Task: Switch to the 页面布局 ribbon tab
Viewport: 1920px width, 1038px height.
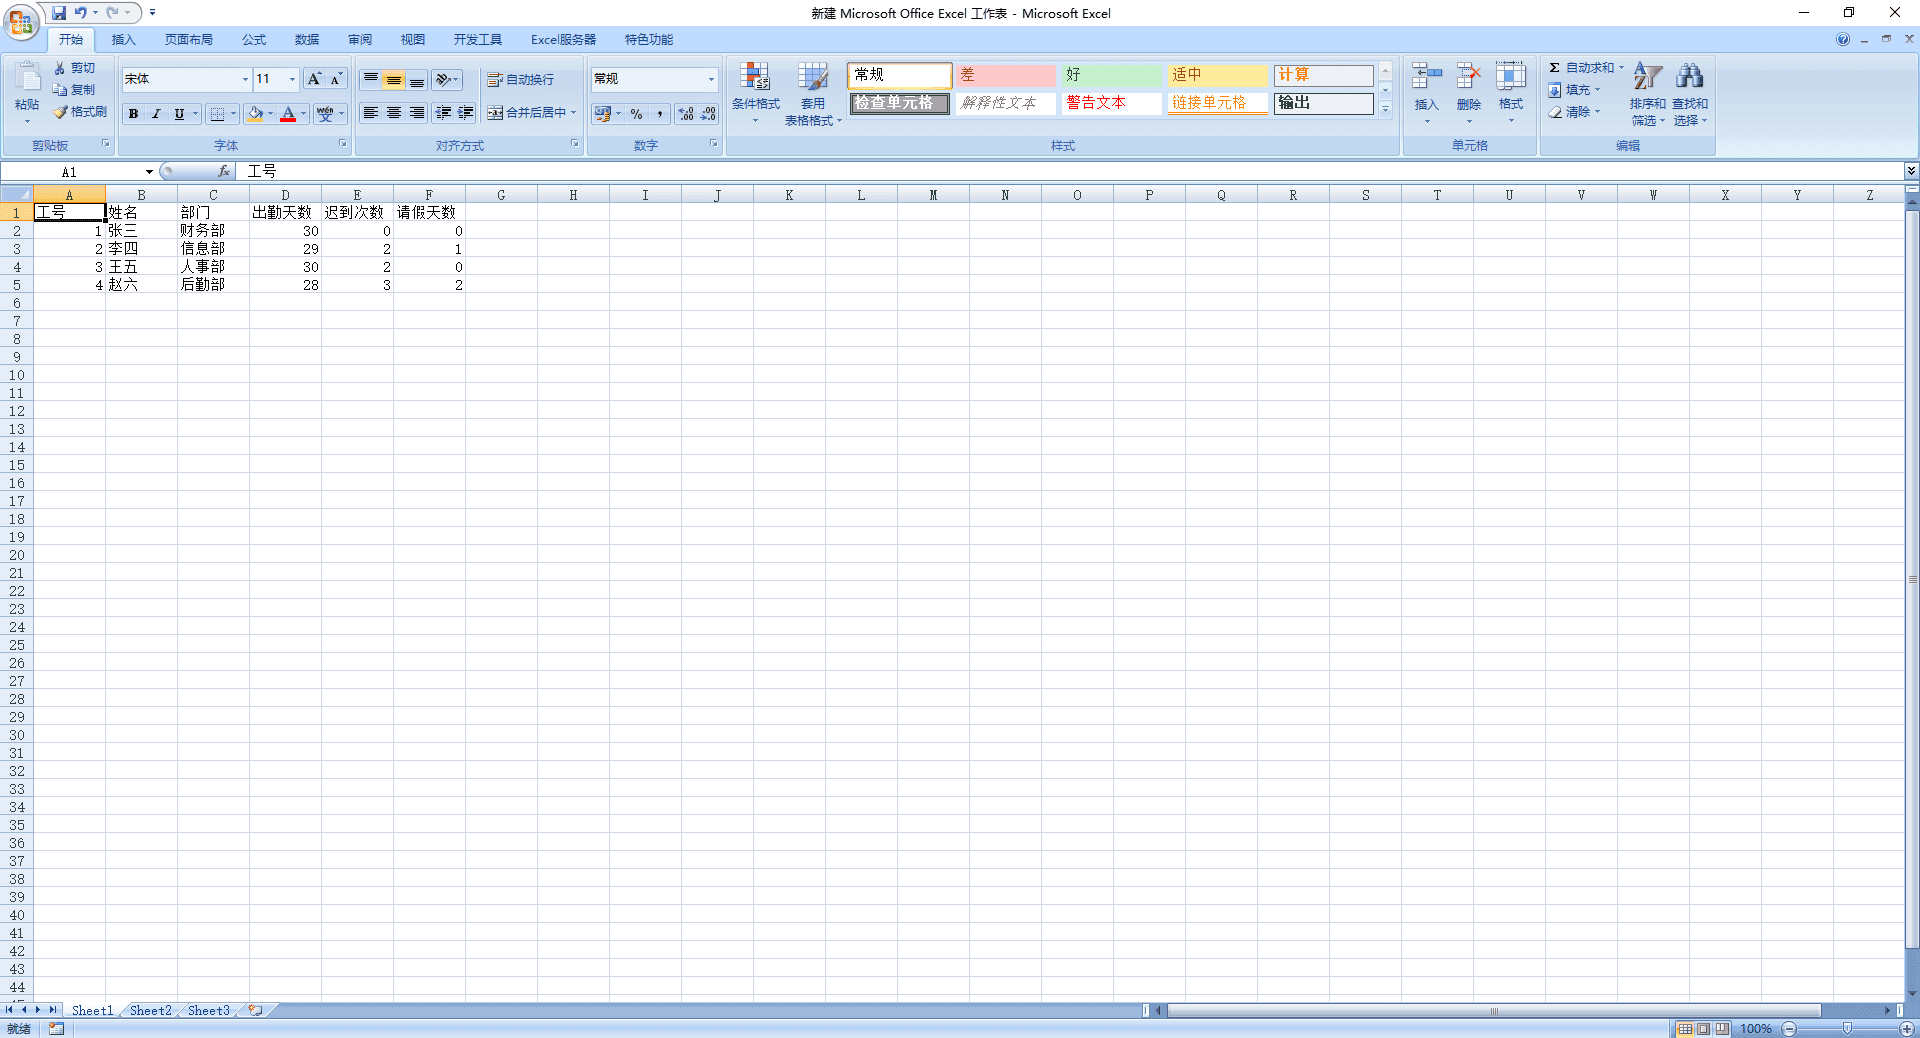Action: point(189,40)
